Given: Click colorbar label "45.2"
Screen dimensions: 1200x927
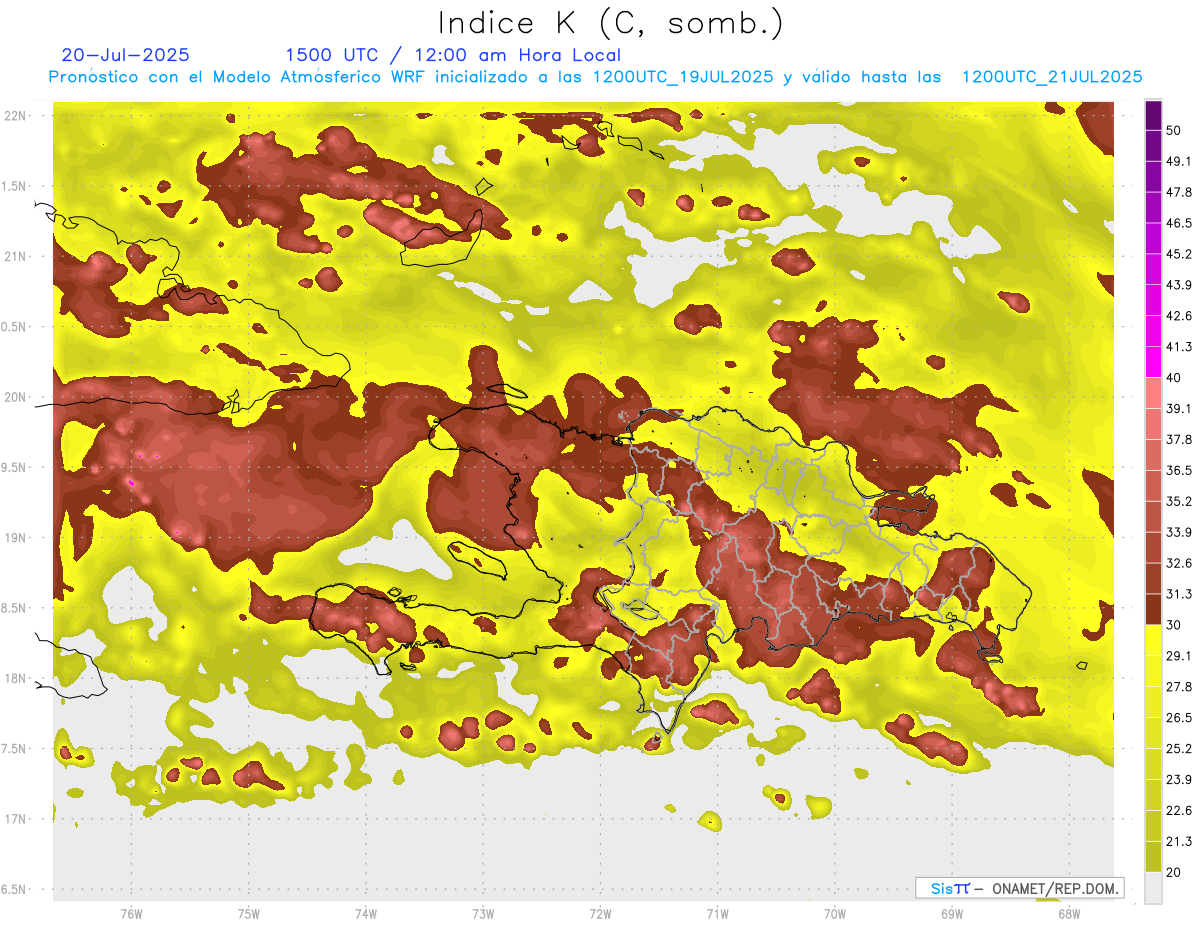Looking at the screenshot, I should tap(1178, 254).
